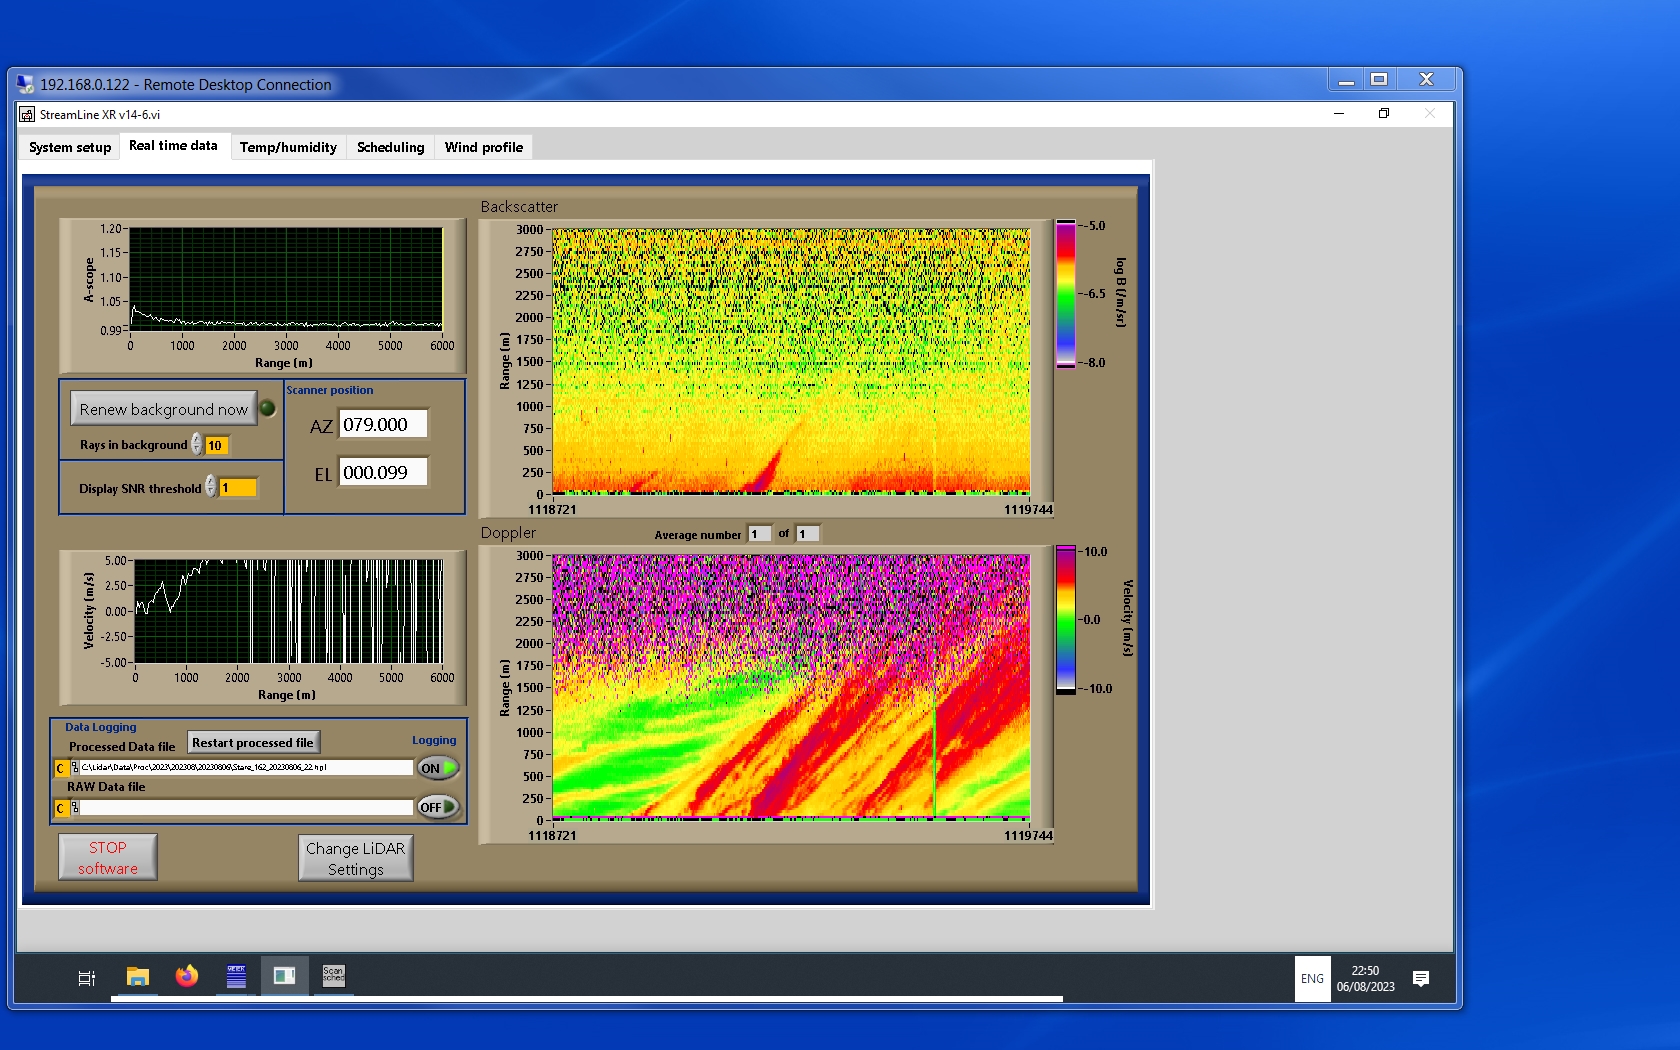Click the processed data file browse icon
Screen dimensions: 1680x1050
point(75,768)
